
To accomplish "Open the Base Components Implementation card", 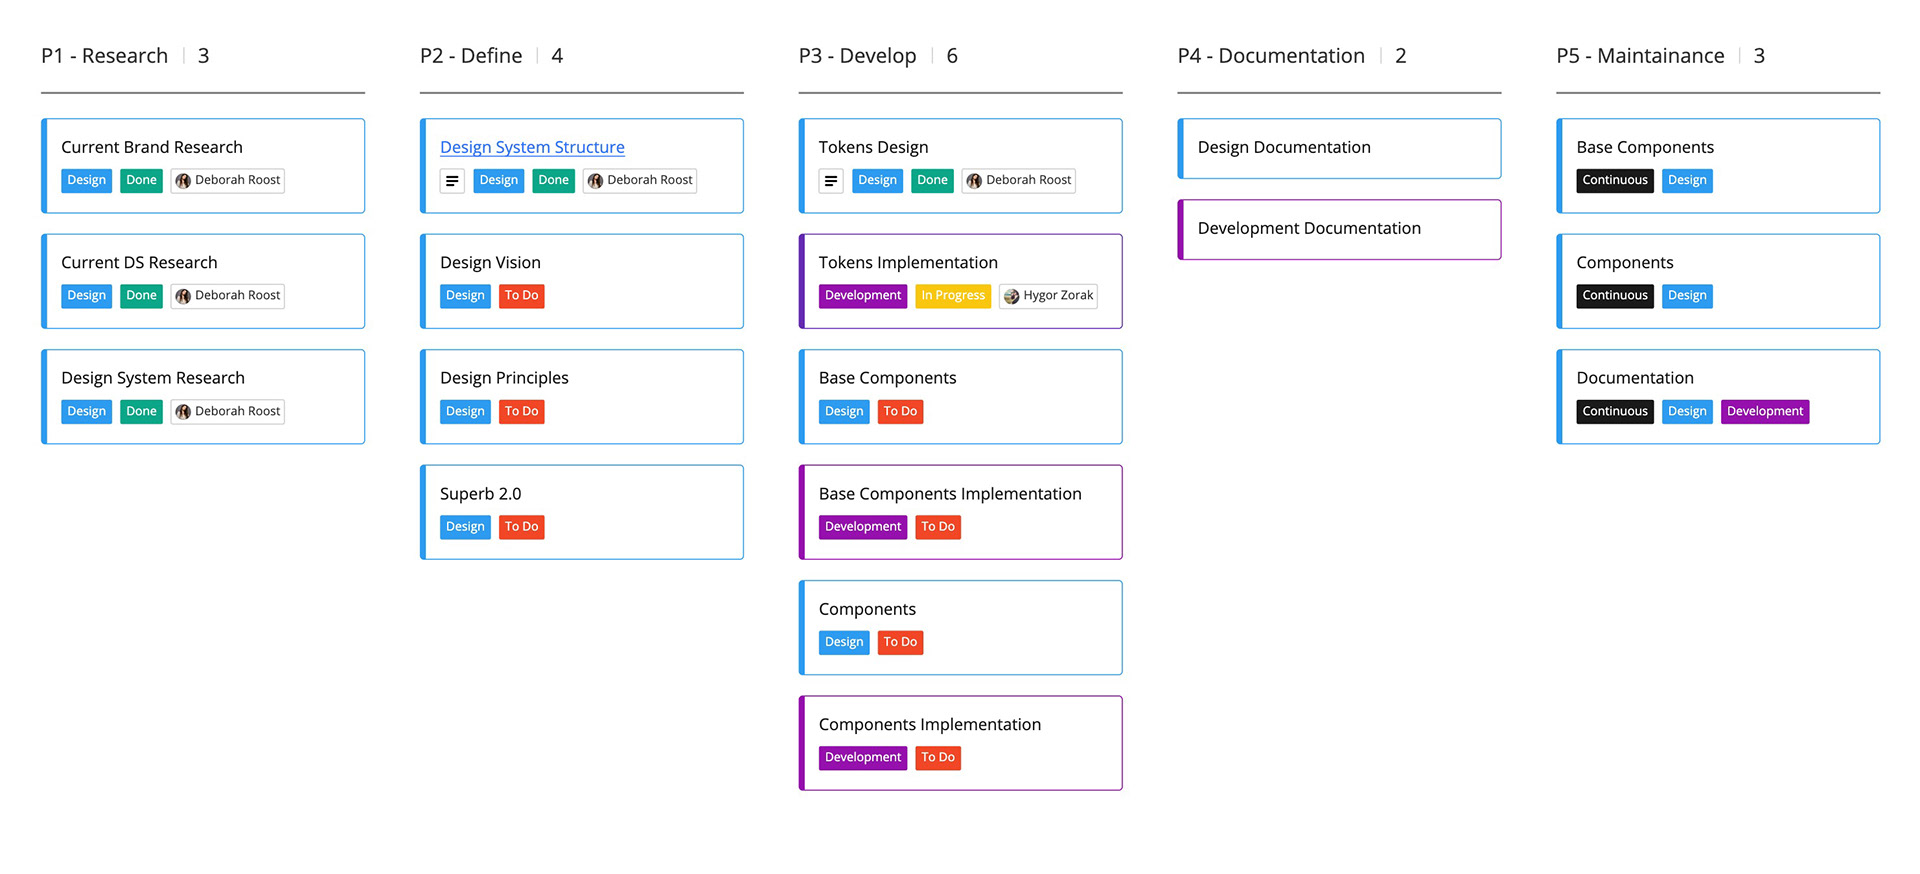I will 961,512.
